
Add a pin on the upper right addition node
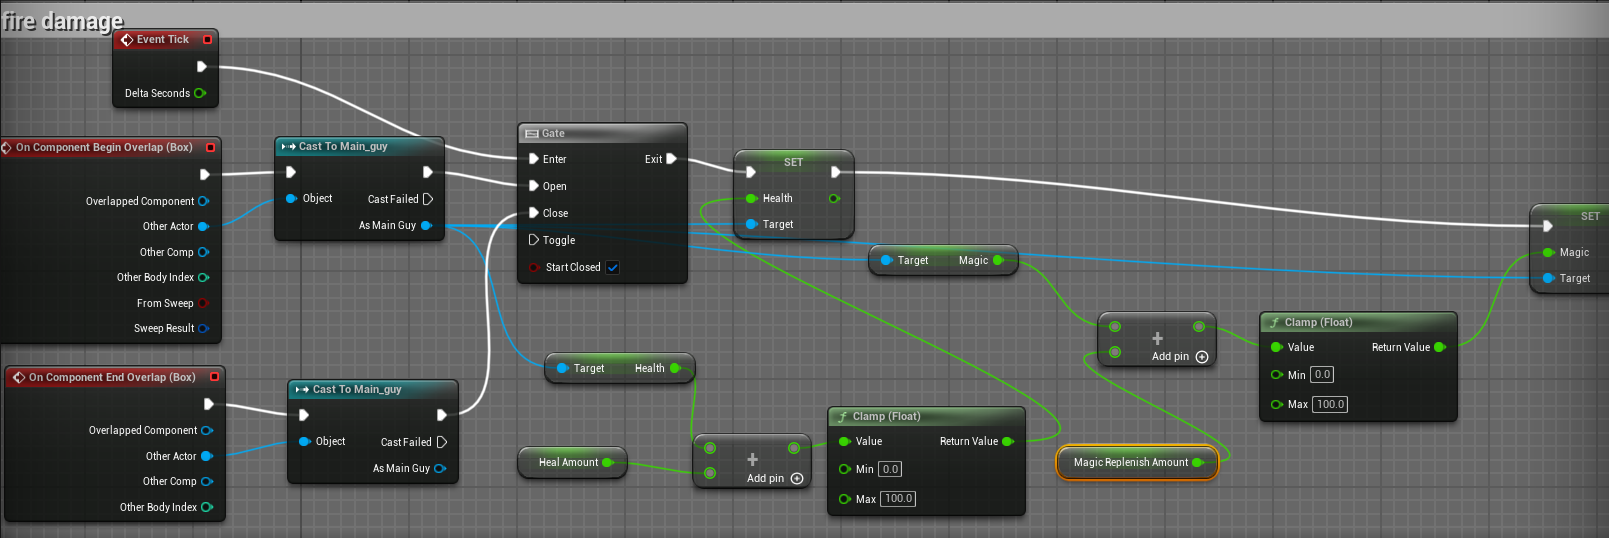coord(1202,357)
